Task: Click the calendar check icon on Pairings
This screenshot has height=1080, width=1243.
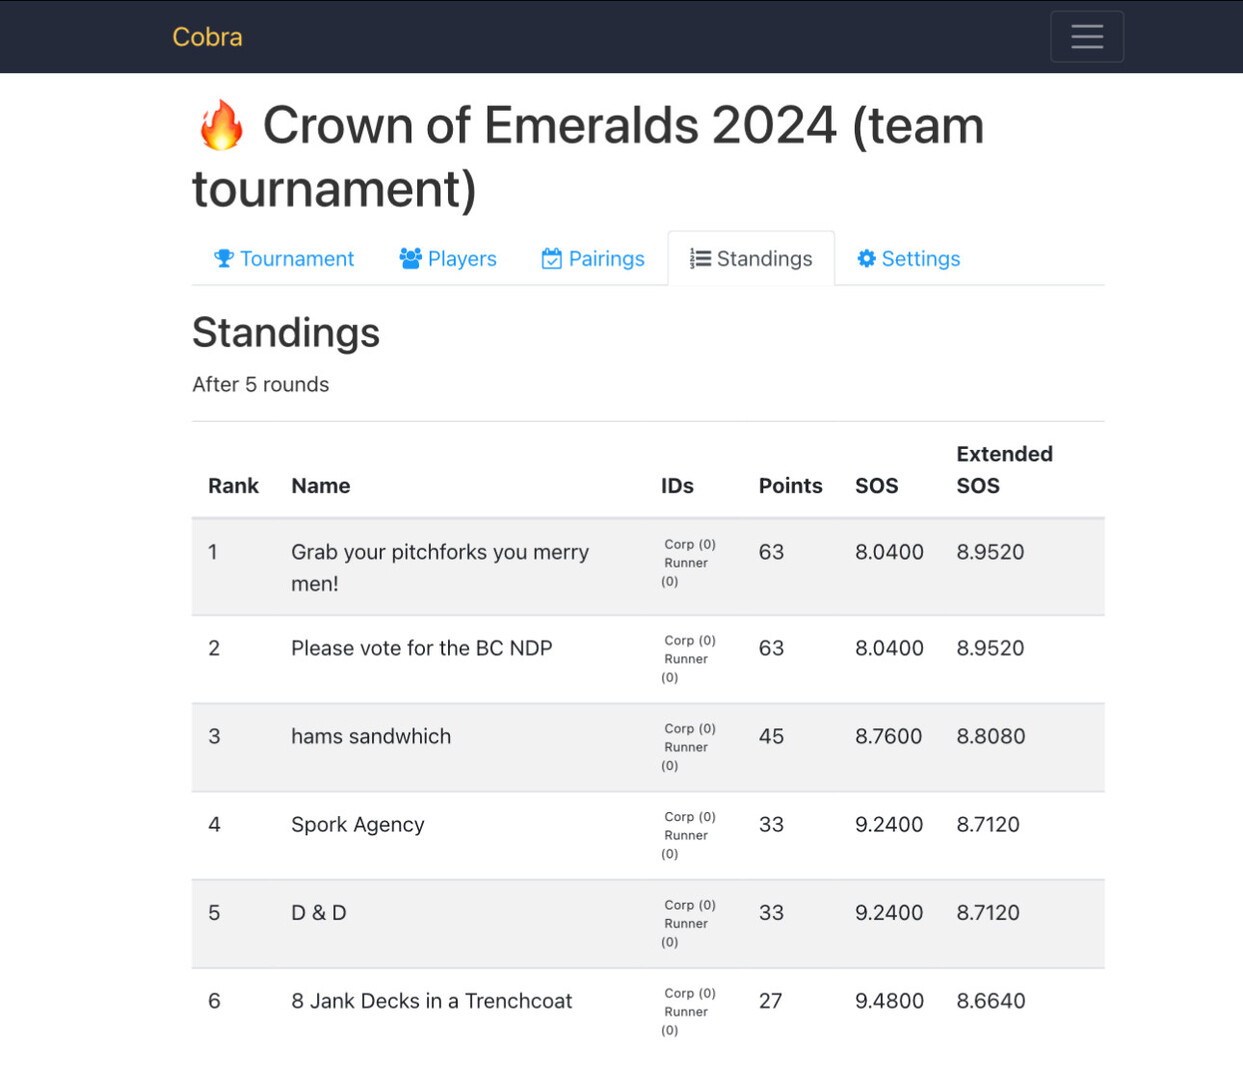Action: point(551,259)
